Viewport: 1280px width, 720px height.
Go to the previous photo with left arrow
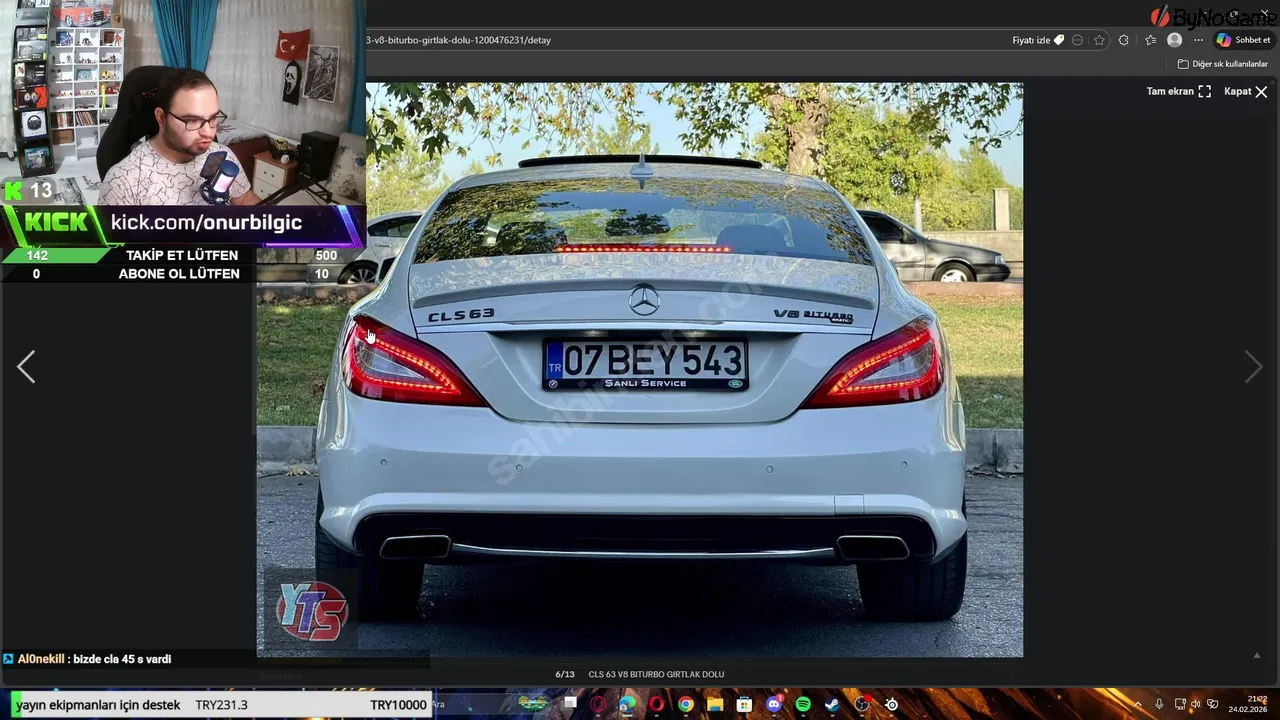click(26, 367)
